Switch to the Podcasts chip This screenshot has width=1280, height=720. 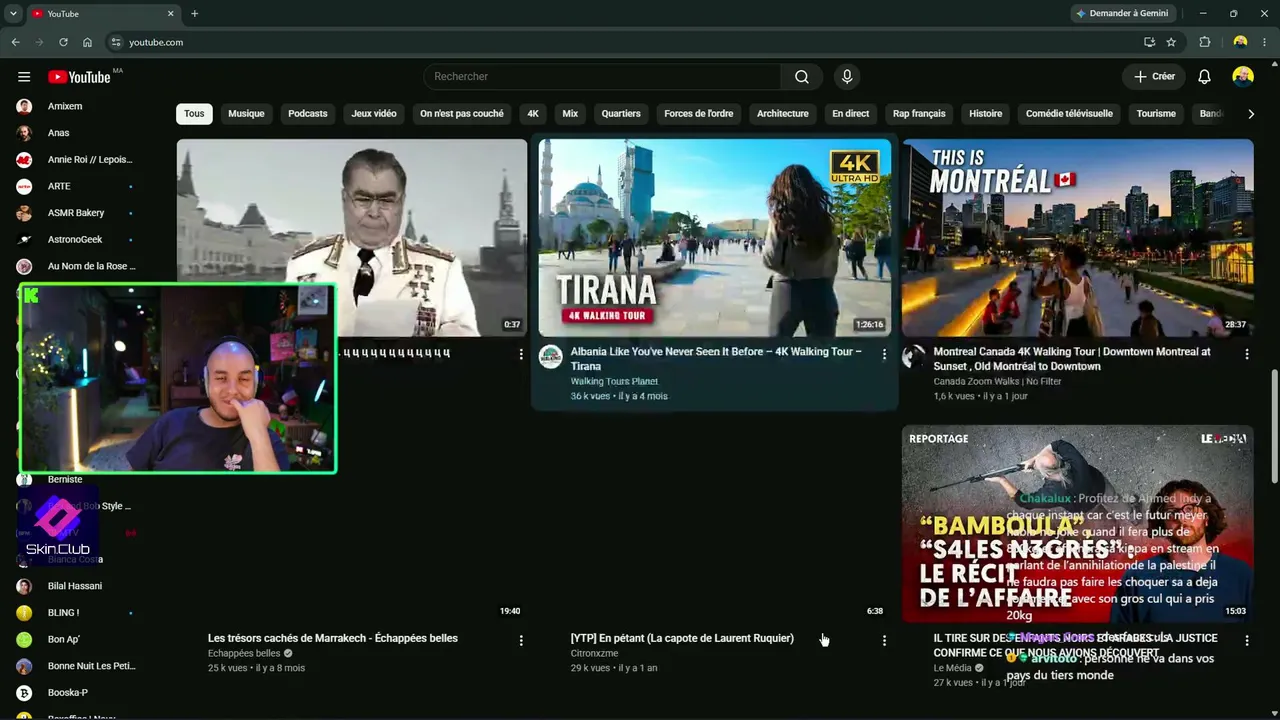point(308,114)
